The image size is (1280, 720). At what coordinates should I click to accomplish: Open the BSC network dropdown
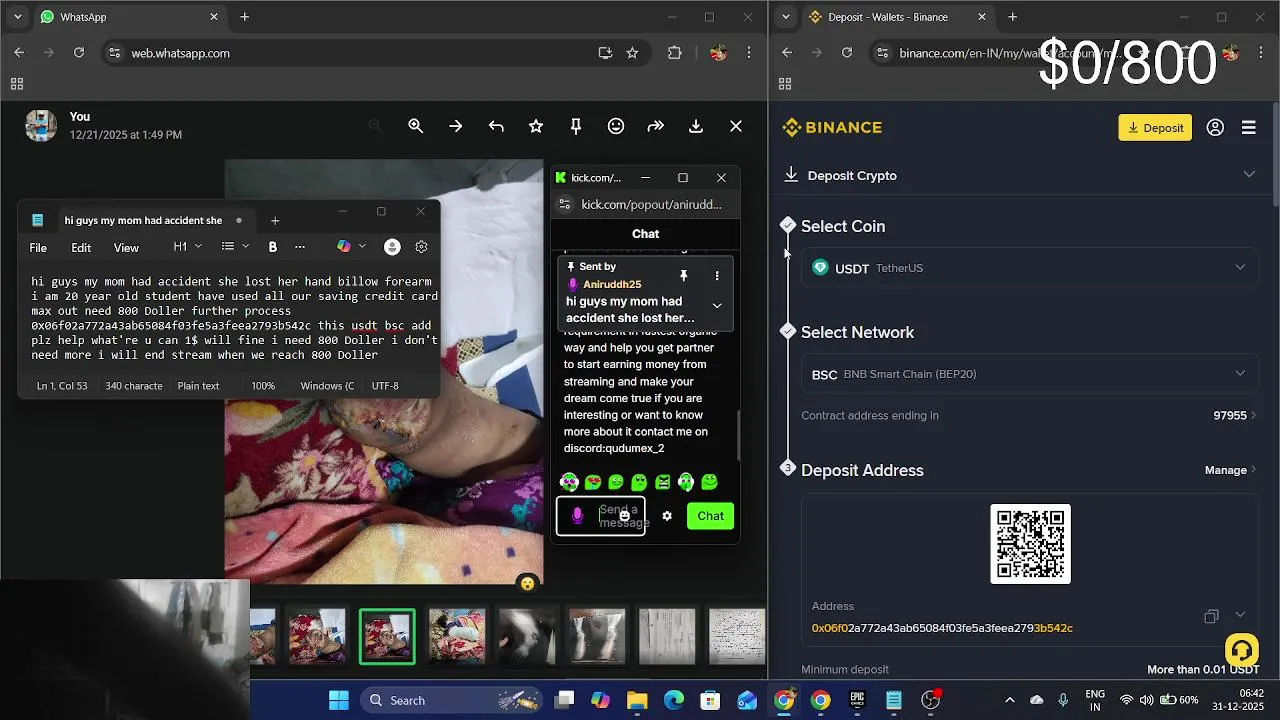pos(1029,374)
